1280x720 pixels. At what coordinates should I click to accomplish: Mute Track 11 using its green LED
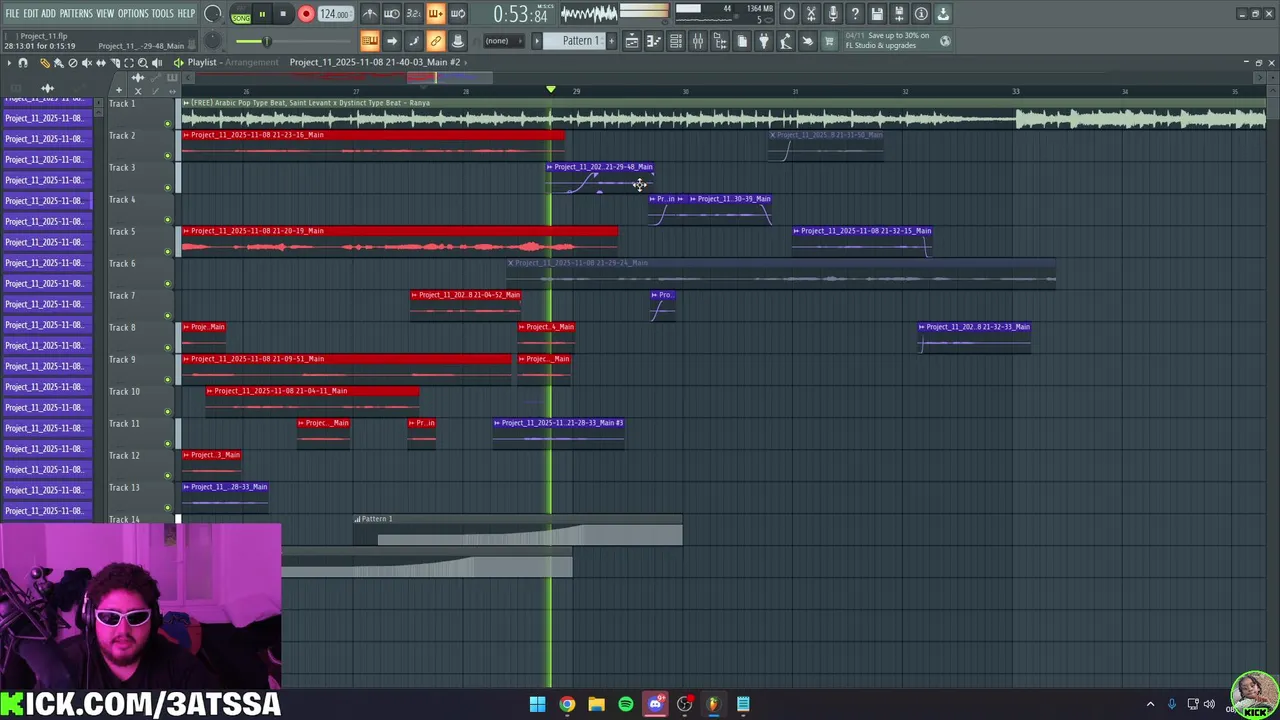pos(168,444)
